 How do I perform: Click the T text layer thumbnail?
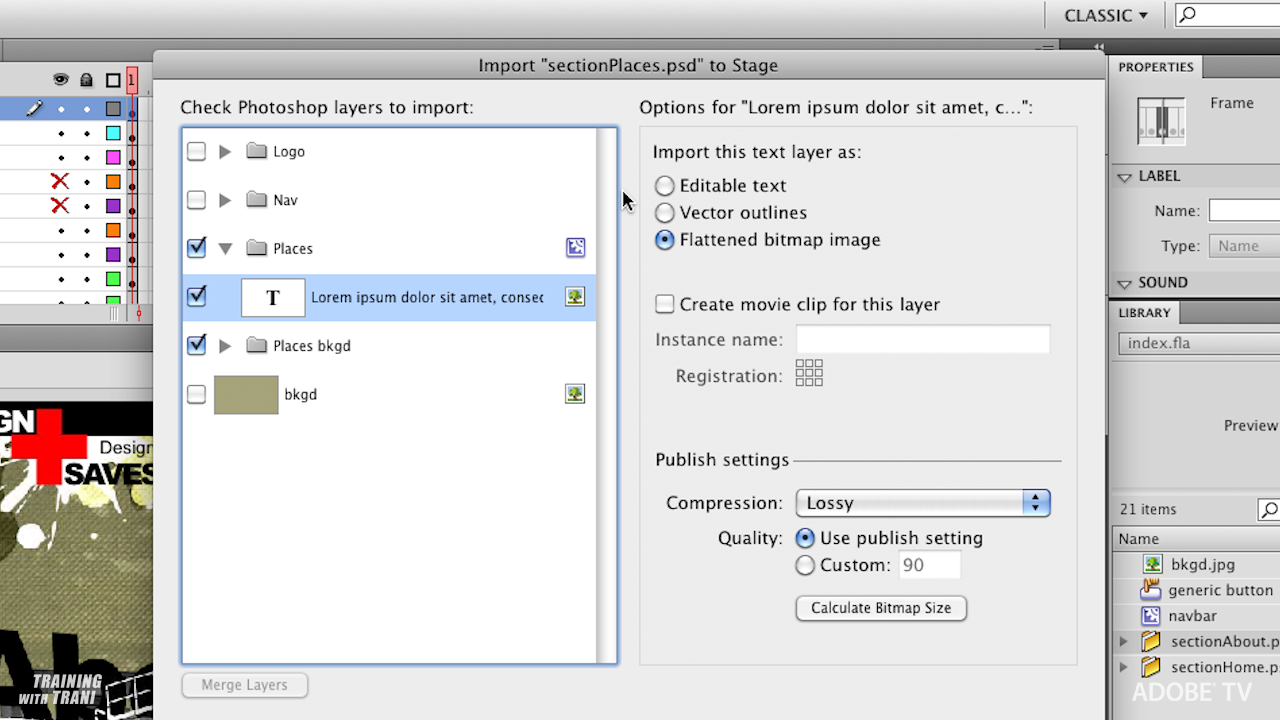(272, 297)
